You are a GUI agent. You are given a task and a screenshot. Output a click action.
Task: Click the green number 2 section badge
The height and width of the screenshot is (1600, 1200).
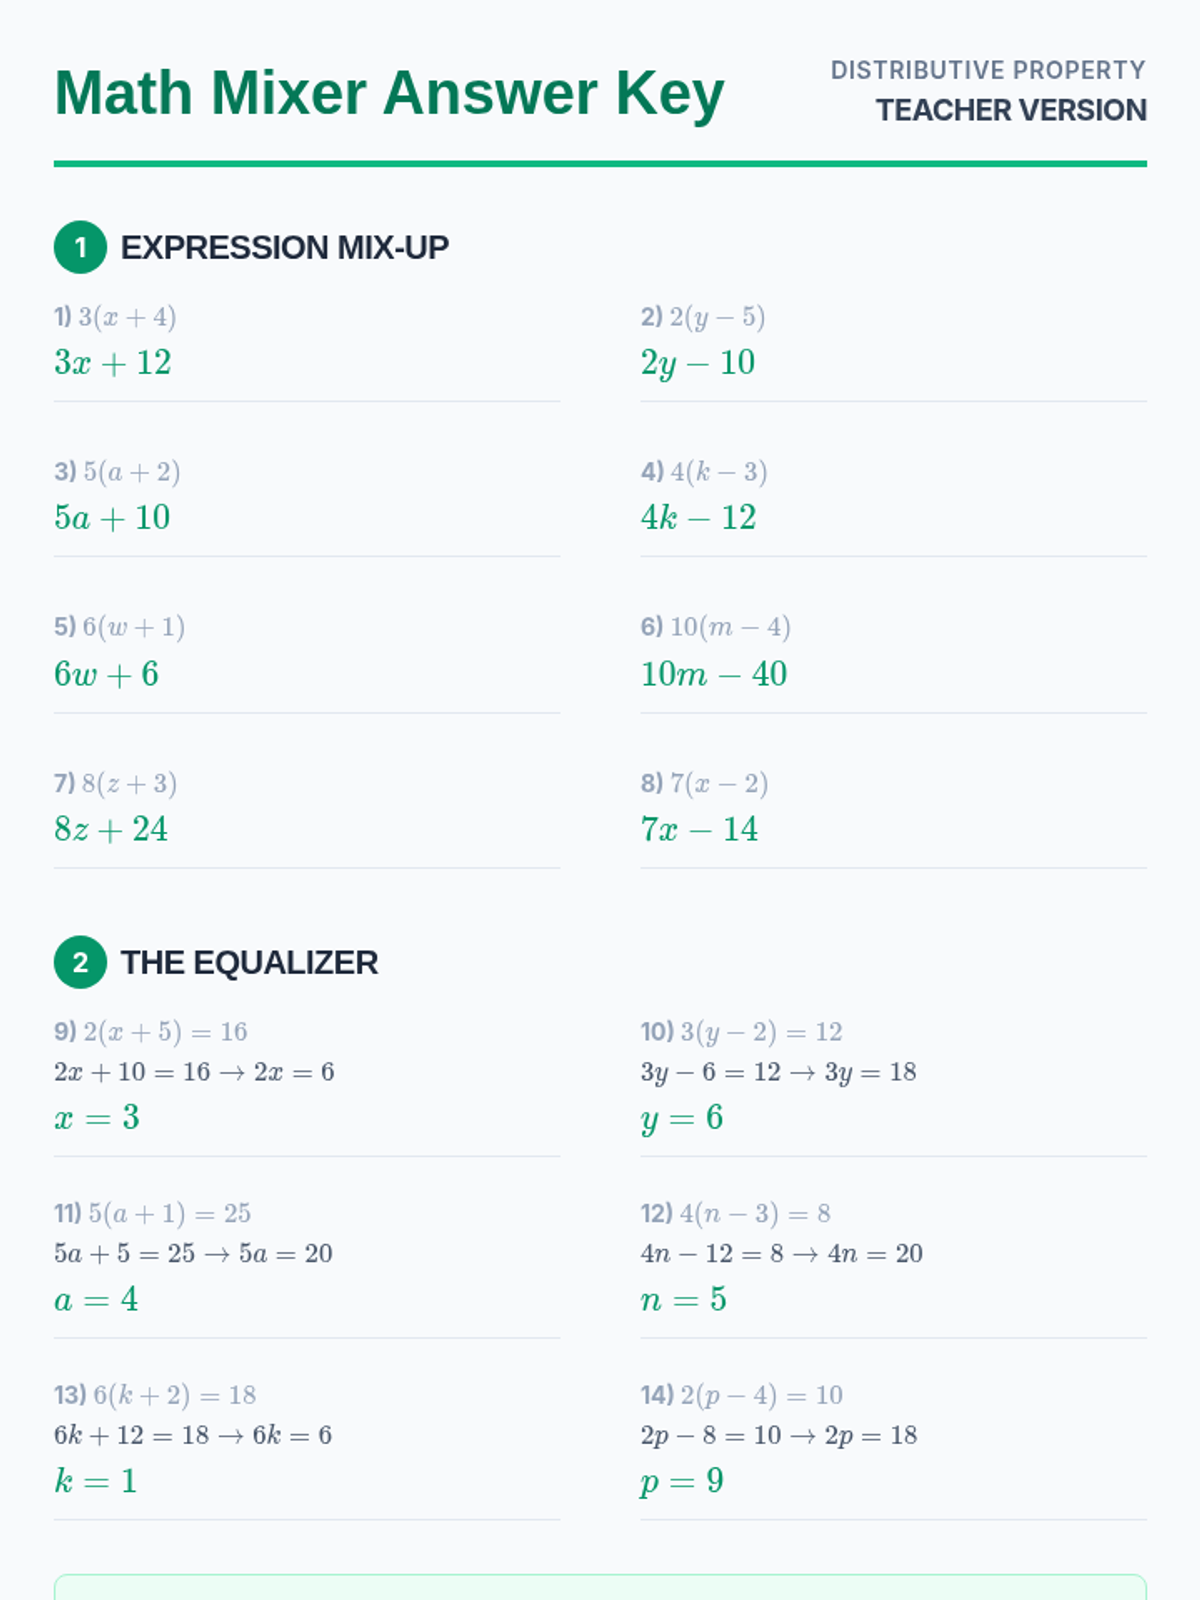pos(80,962)
